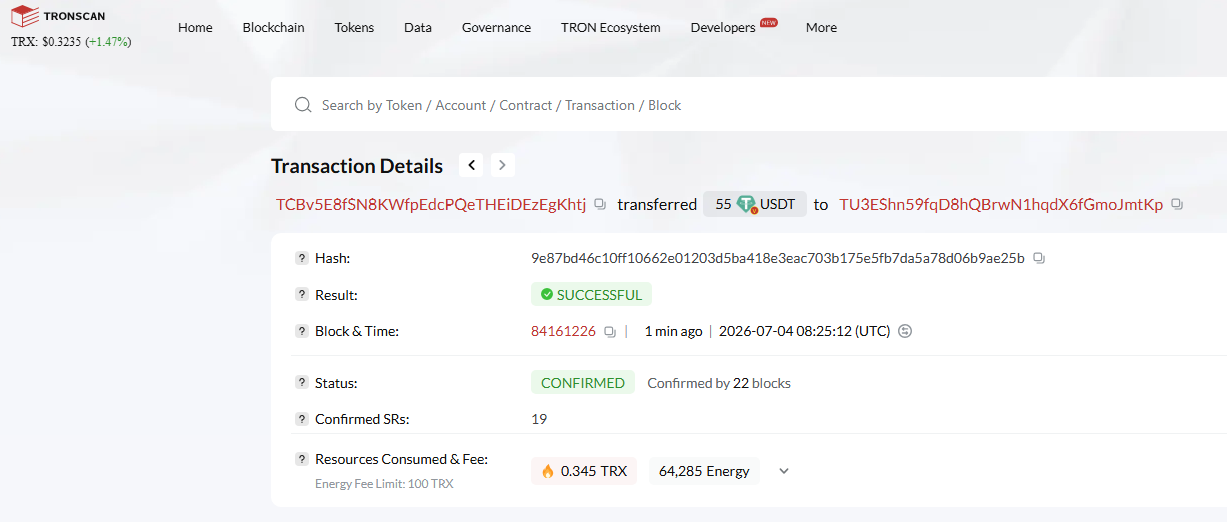Click the 0.345 TRX burn badge
This screenshot has height=522, width=1227.
pyautogui.click(x=584, y=471)
